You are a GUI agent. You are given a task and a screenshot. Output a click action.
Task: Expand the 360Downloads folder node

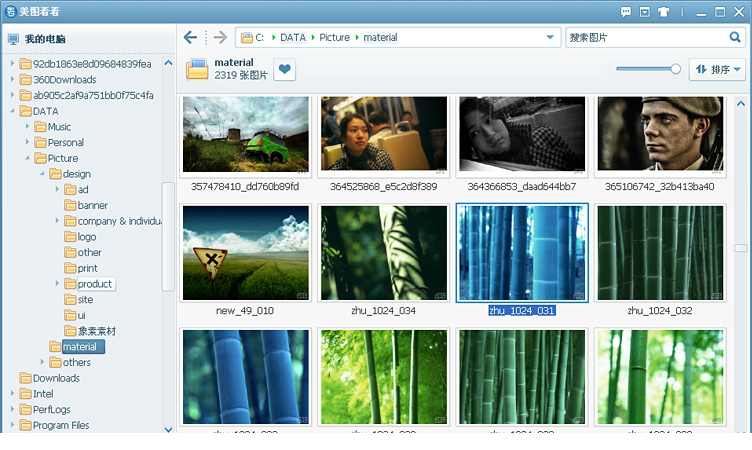pyautogui.click(x=12, y=79)
